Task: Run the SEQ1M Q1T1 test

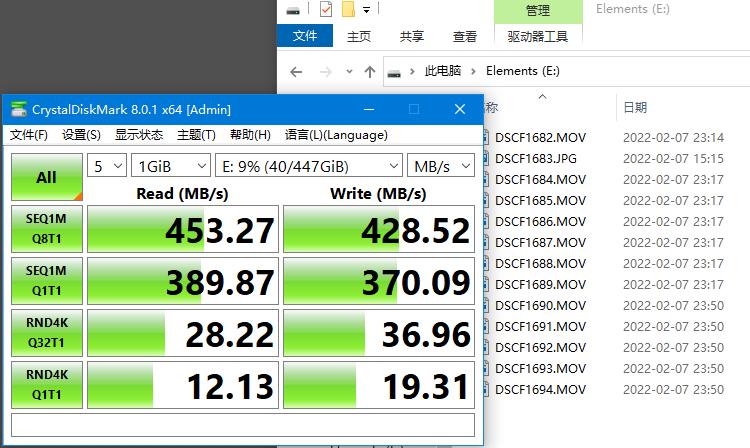Action: pos(47,281)
